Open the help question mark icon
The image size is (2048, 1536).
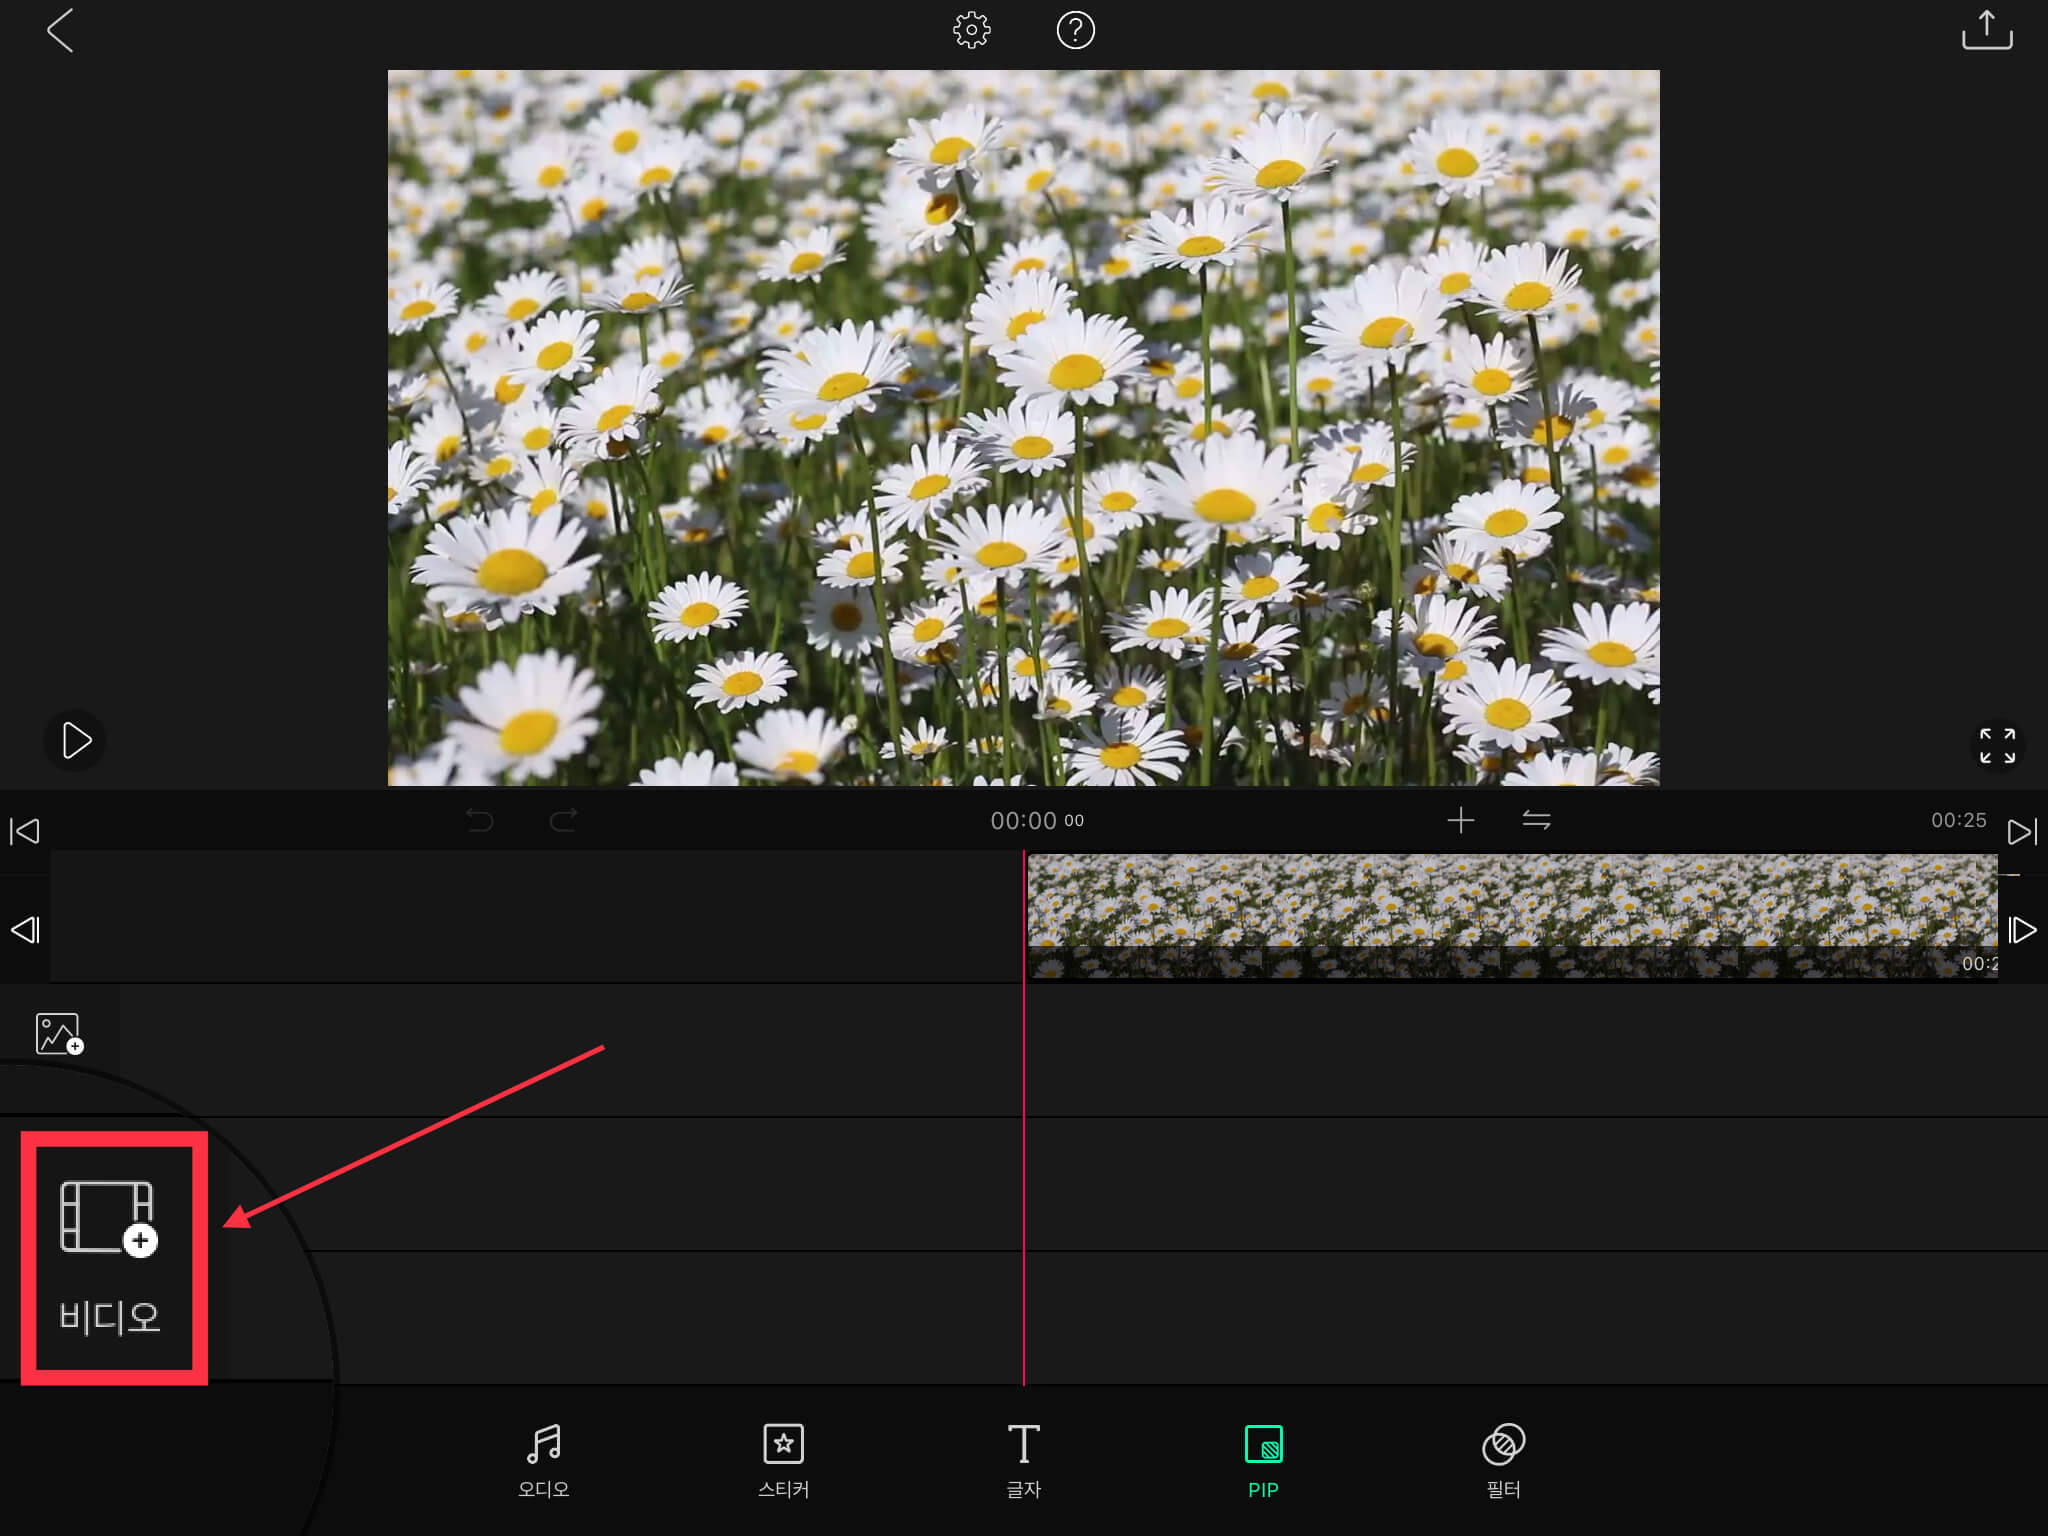coord(1075,30)
